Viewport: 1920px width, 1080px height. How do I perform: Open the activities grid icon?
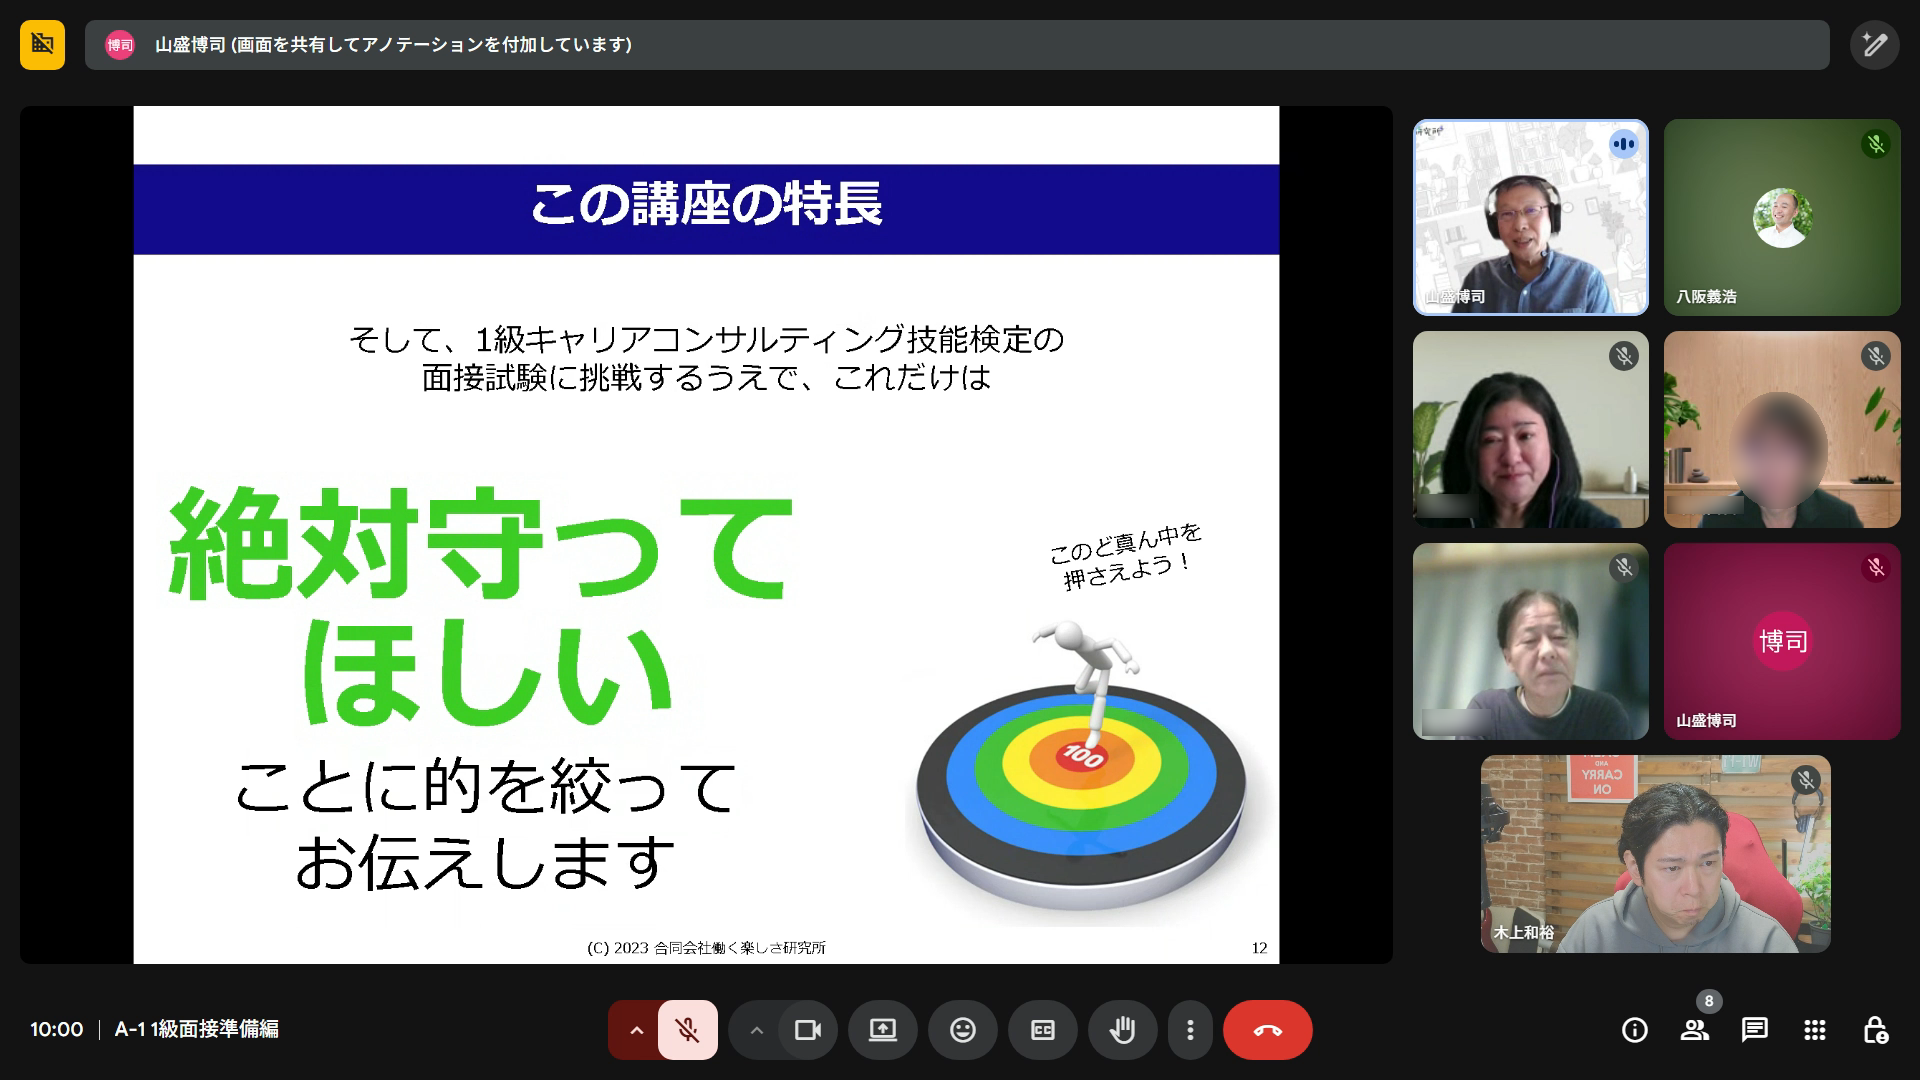tap(1814, 1030)
